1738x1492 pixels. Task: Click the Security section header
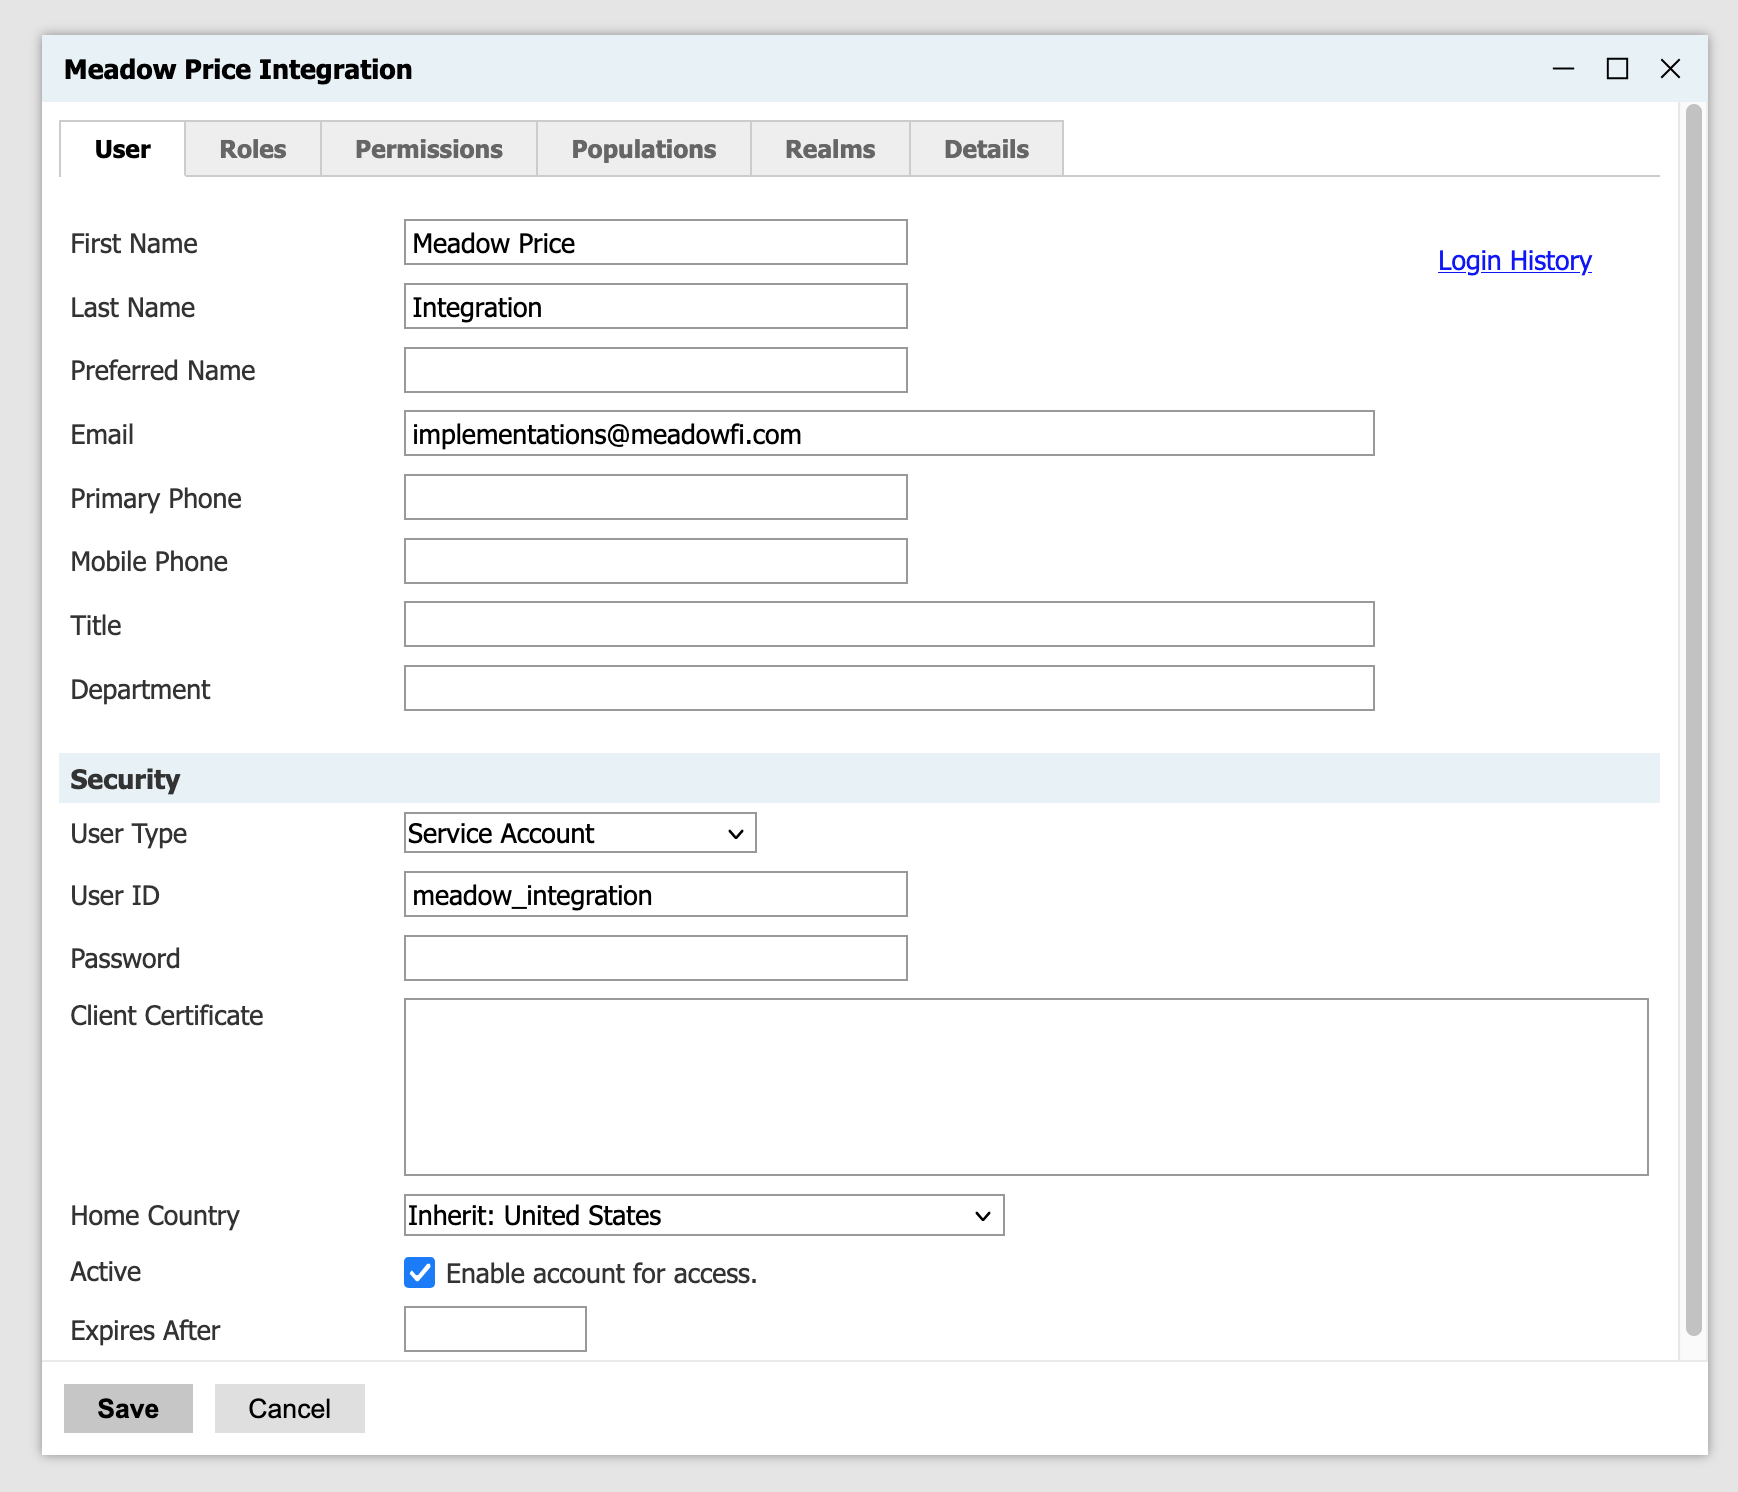[x=859, y=779]
